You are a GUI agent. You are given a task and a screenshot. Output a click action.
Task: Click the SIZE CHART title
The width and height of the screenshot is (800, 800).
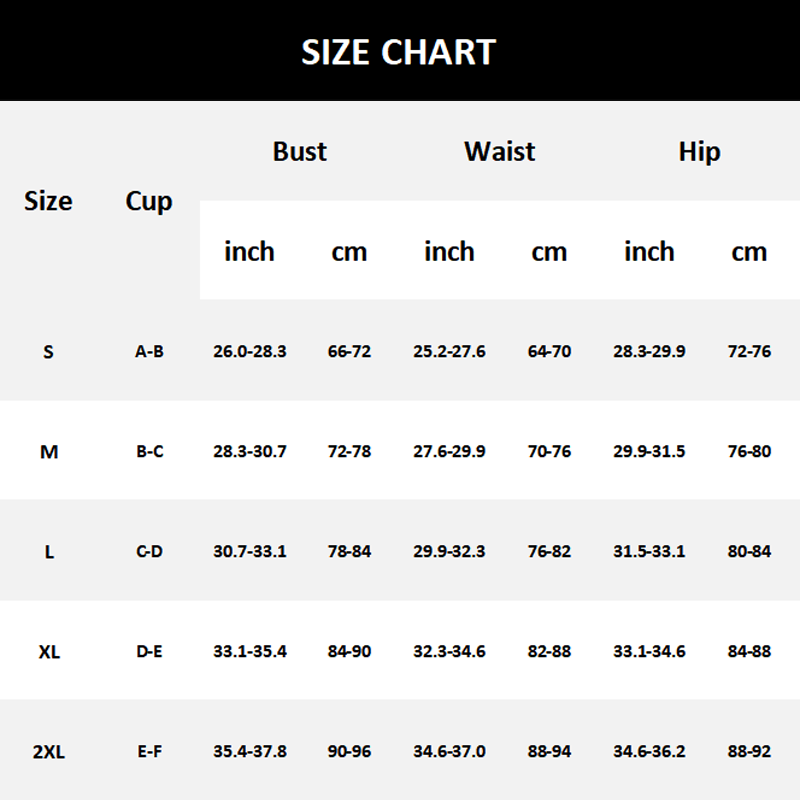(399, 52)
